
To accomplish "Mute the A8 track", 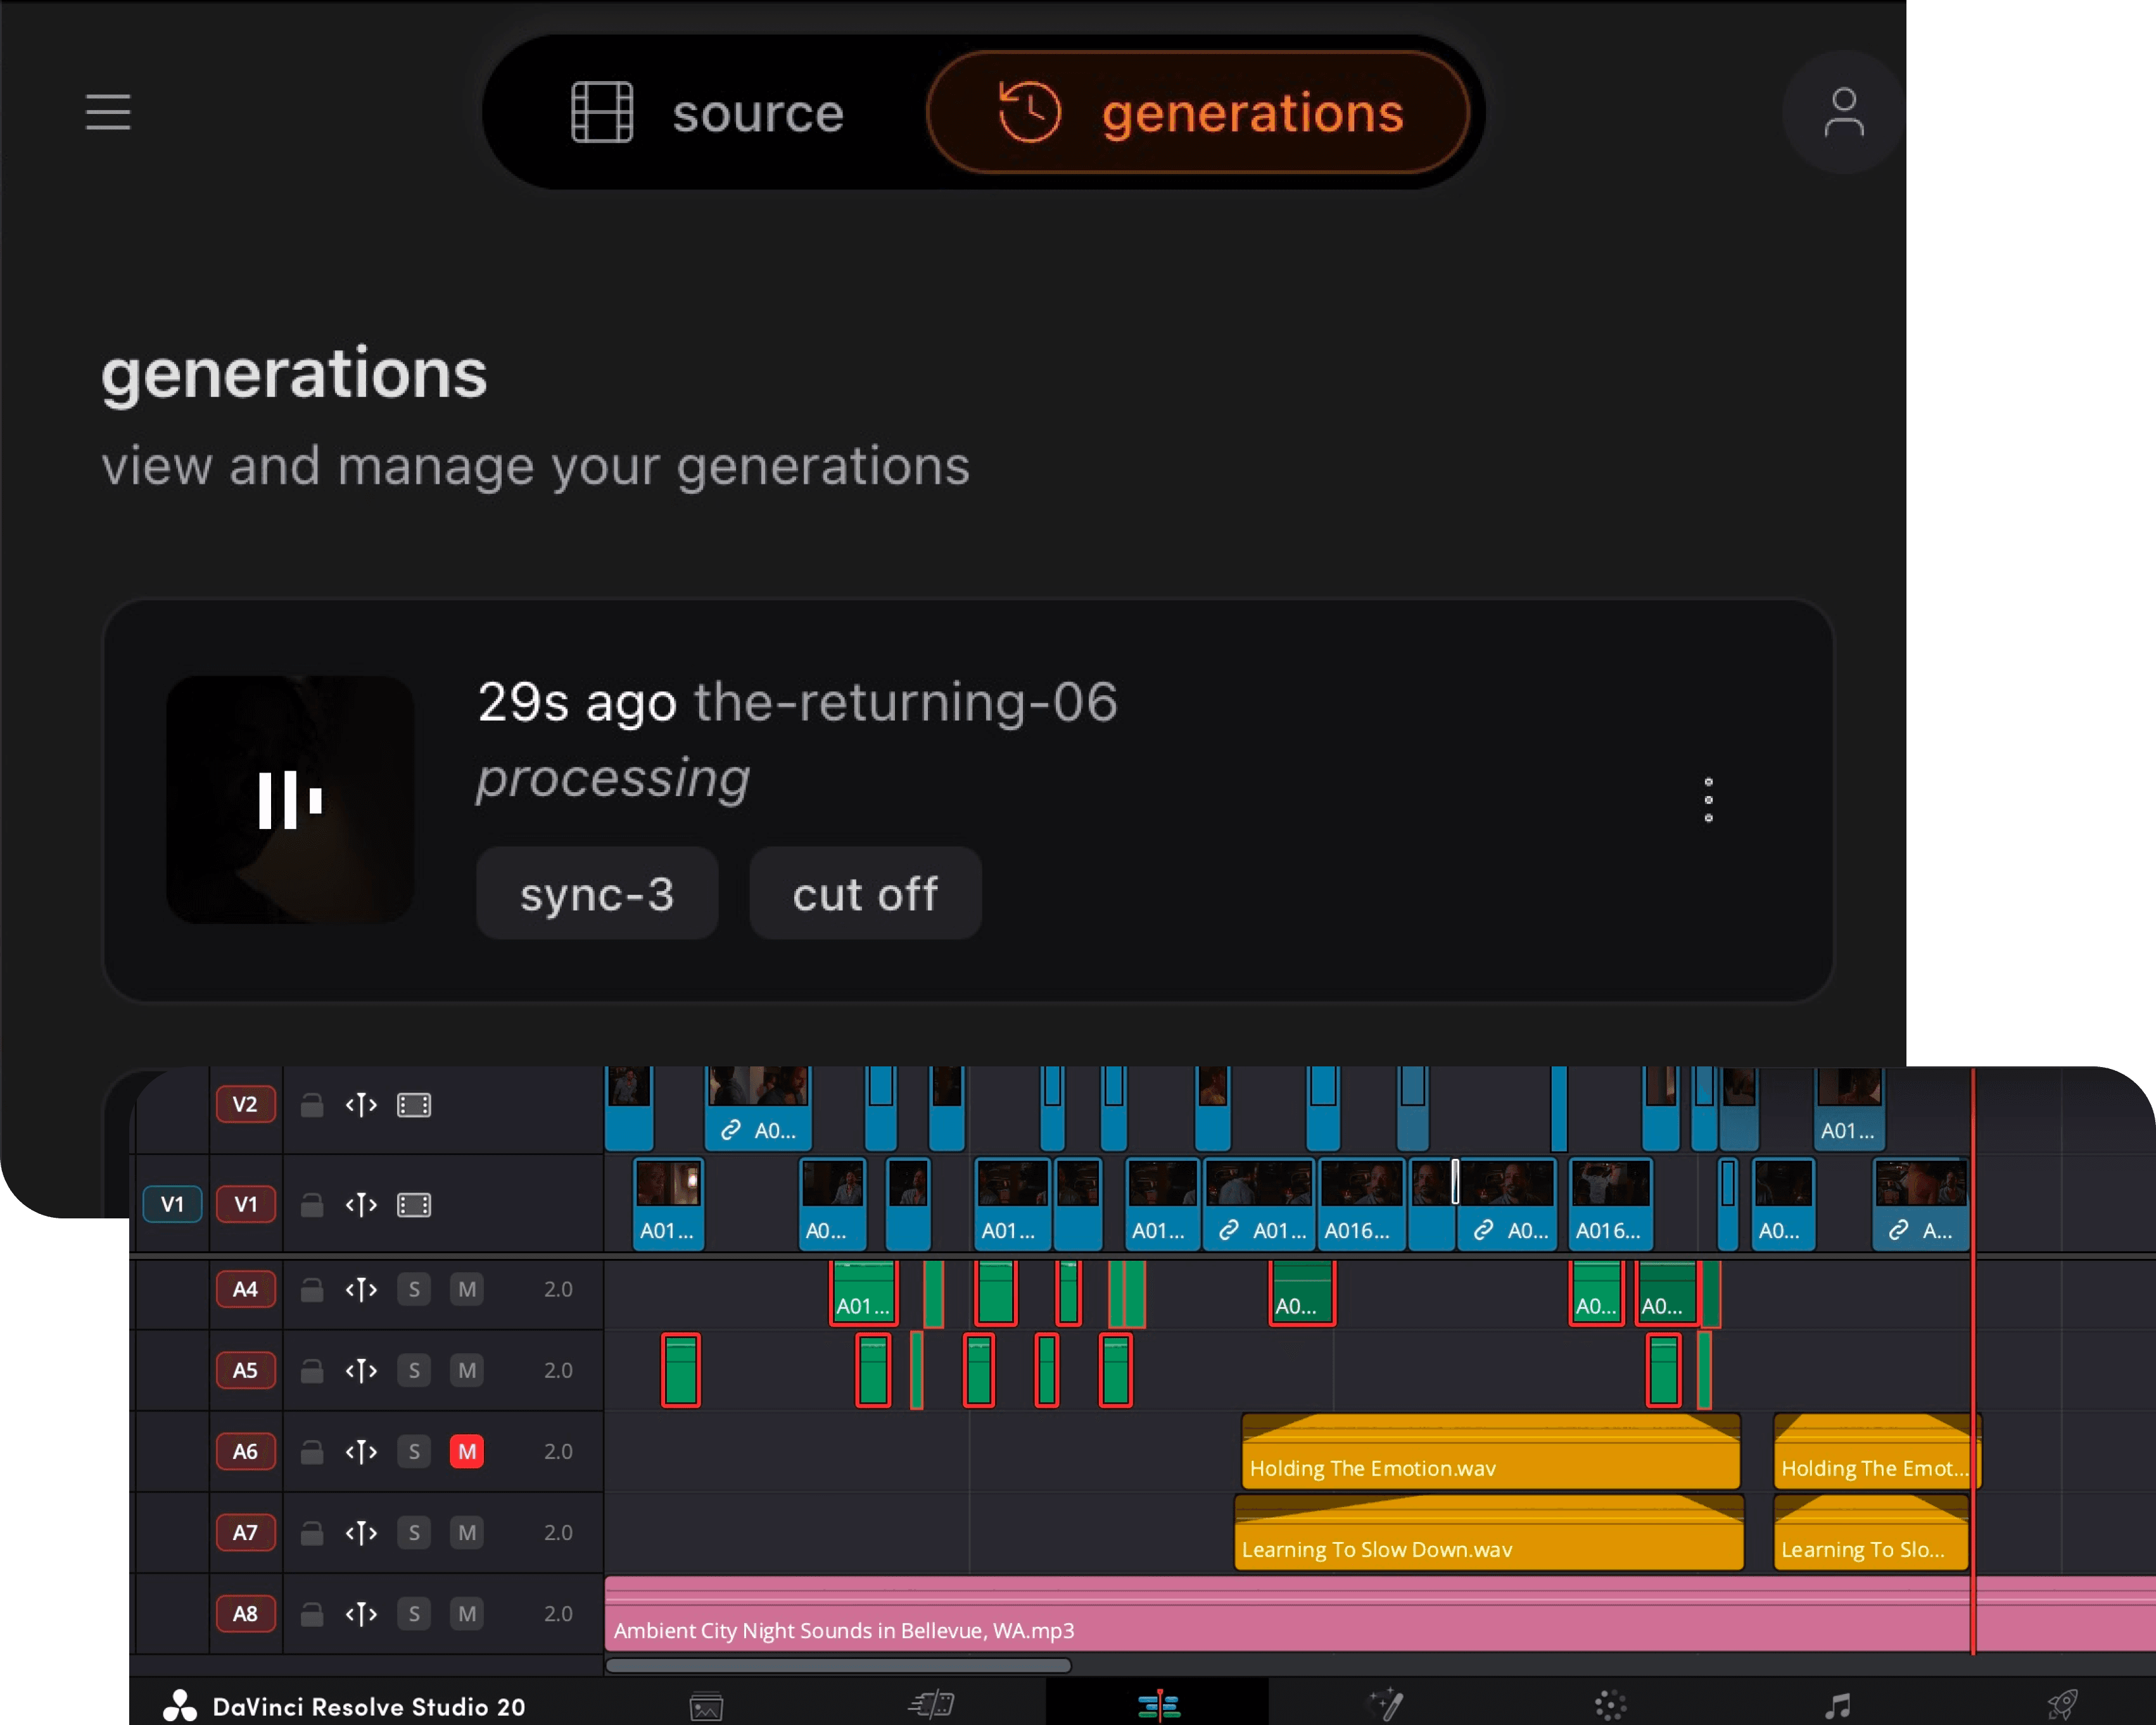I will [x=467, y=1613].
